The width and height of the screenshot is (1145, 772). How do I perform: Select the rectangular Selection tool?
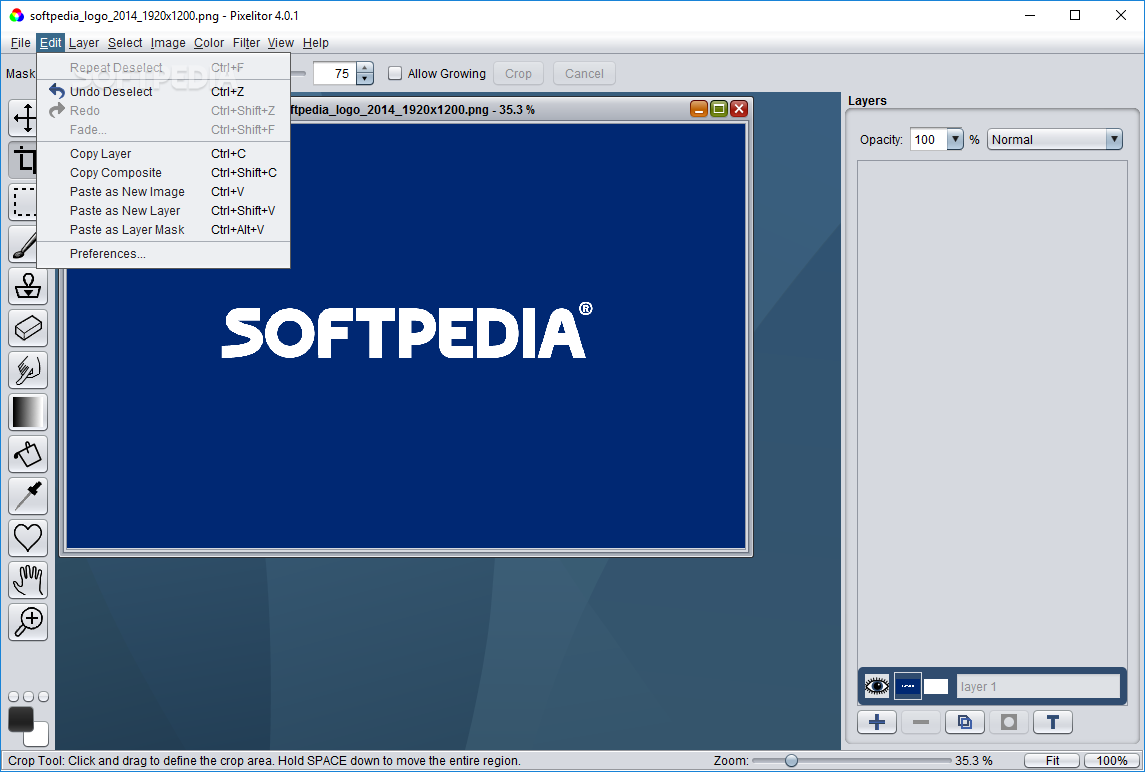click(27, 202)
